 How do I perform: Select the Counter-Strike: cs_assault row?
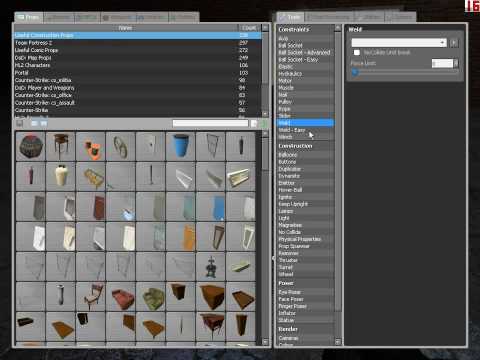point(138,103)
